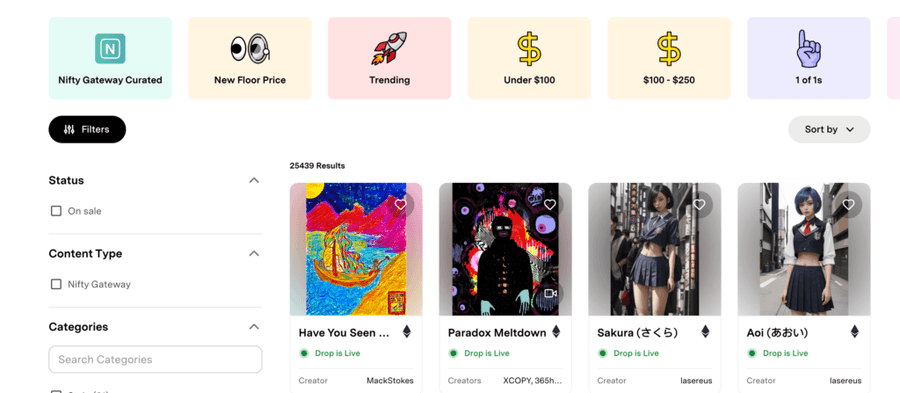The image size is (900, 393).
Task: Click the black Filters button
Action: coord(87,130)
